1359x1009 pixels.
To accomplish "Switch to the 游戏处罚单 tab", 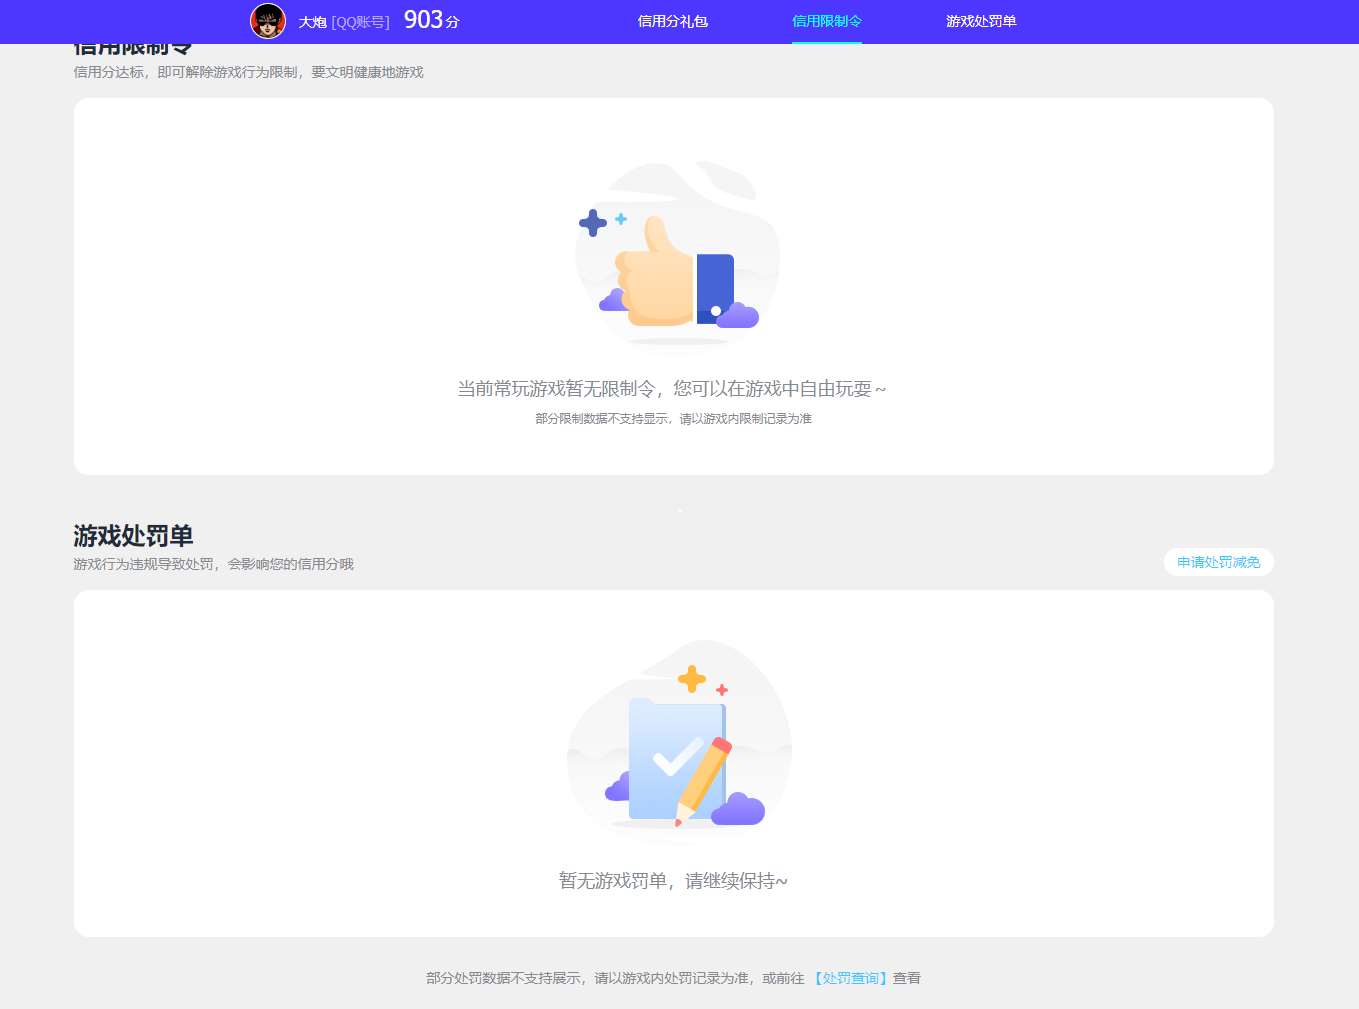I will pos(980,20).
